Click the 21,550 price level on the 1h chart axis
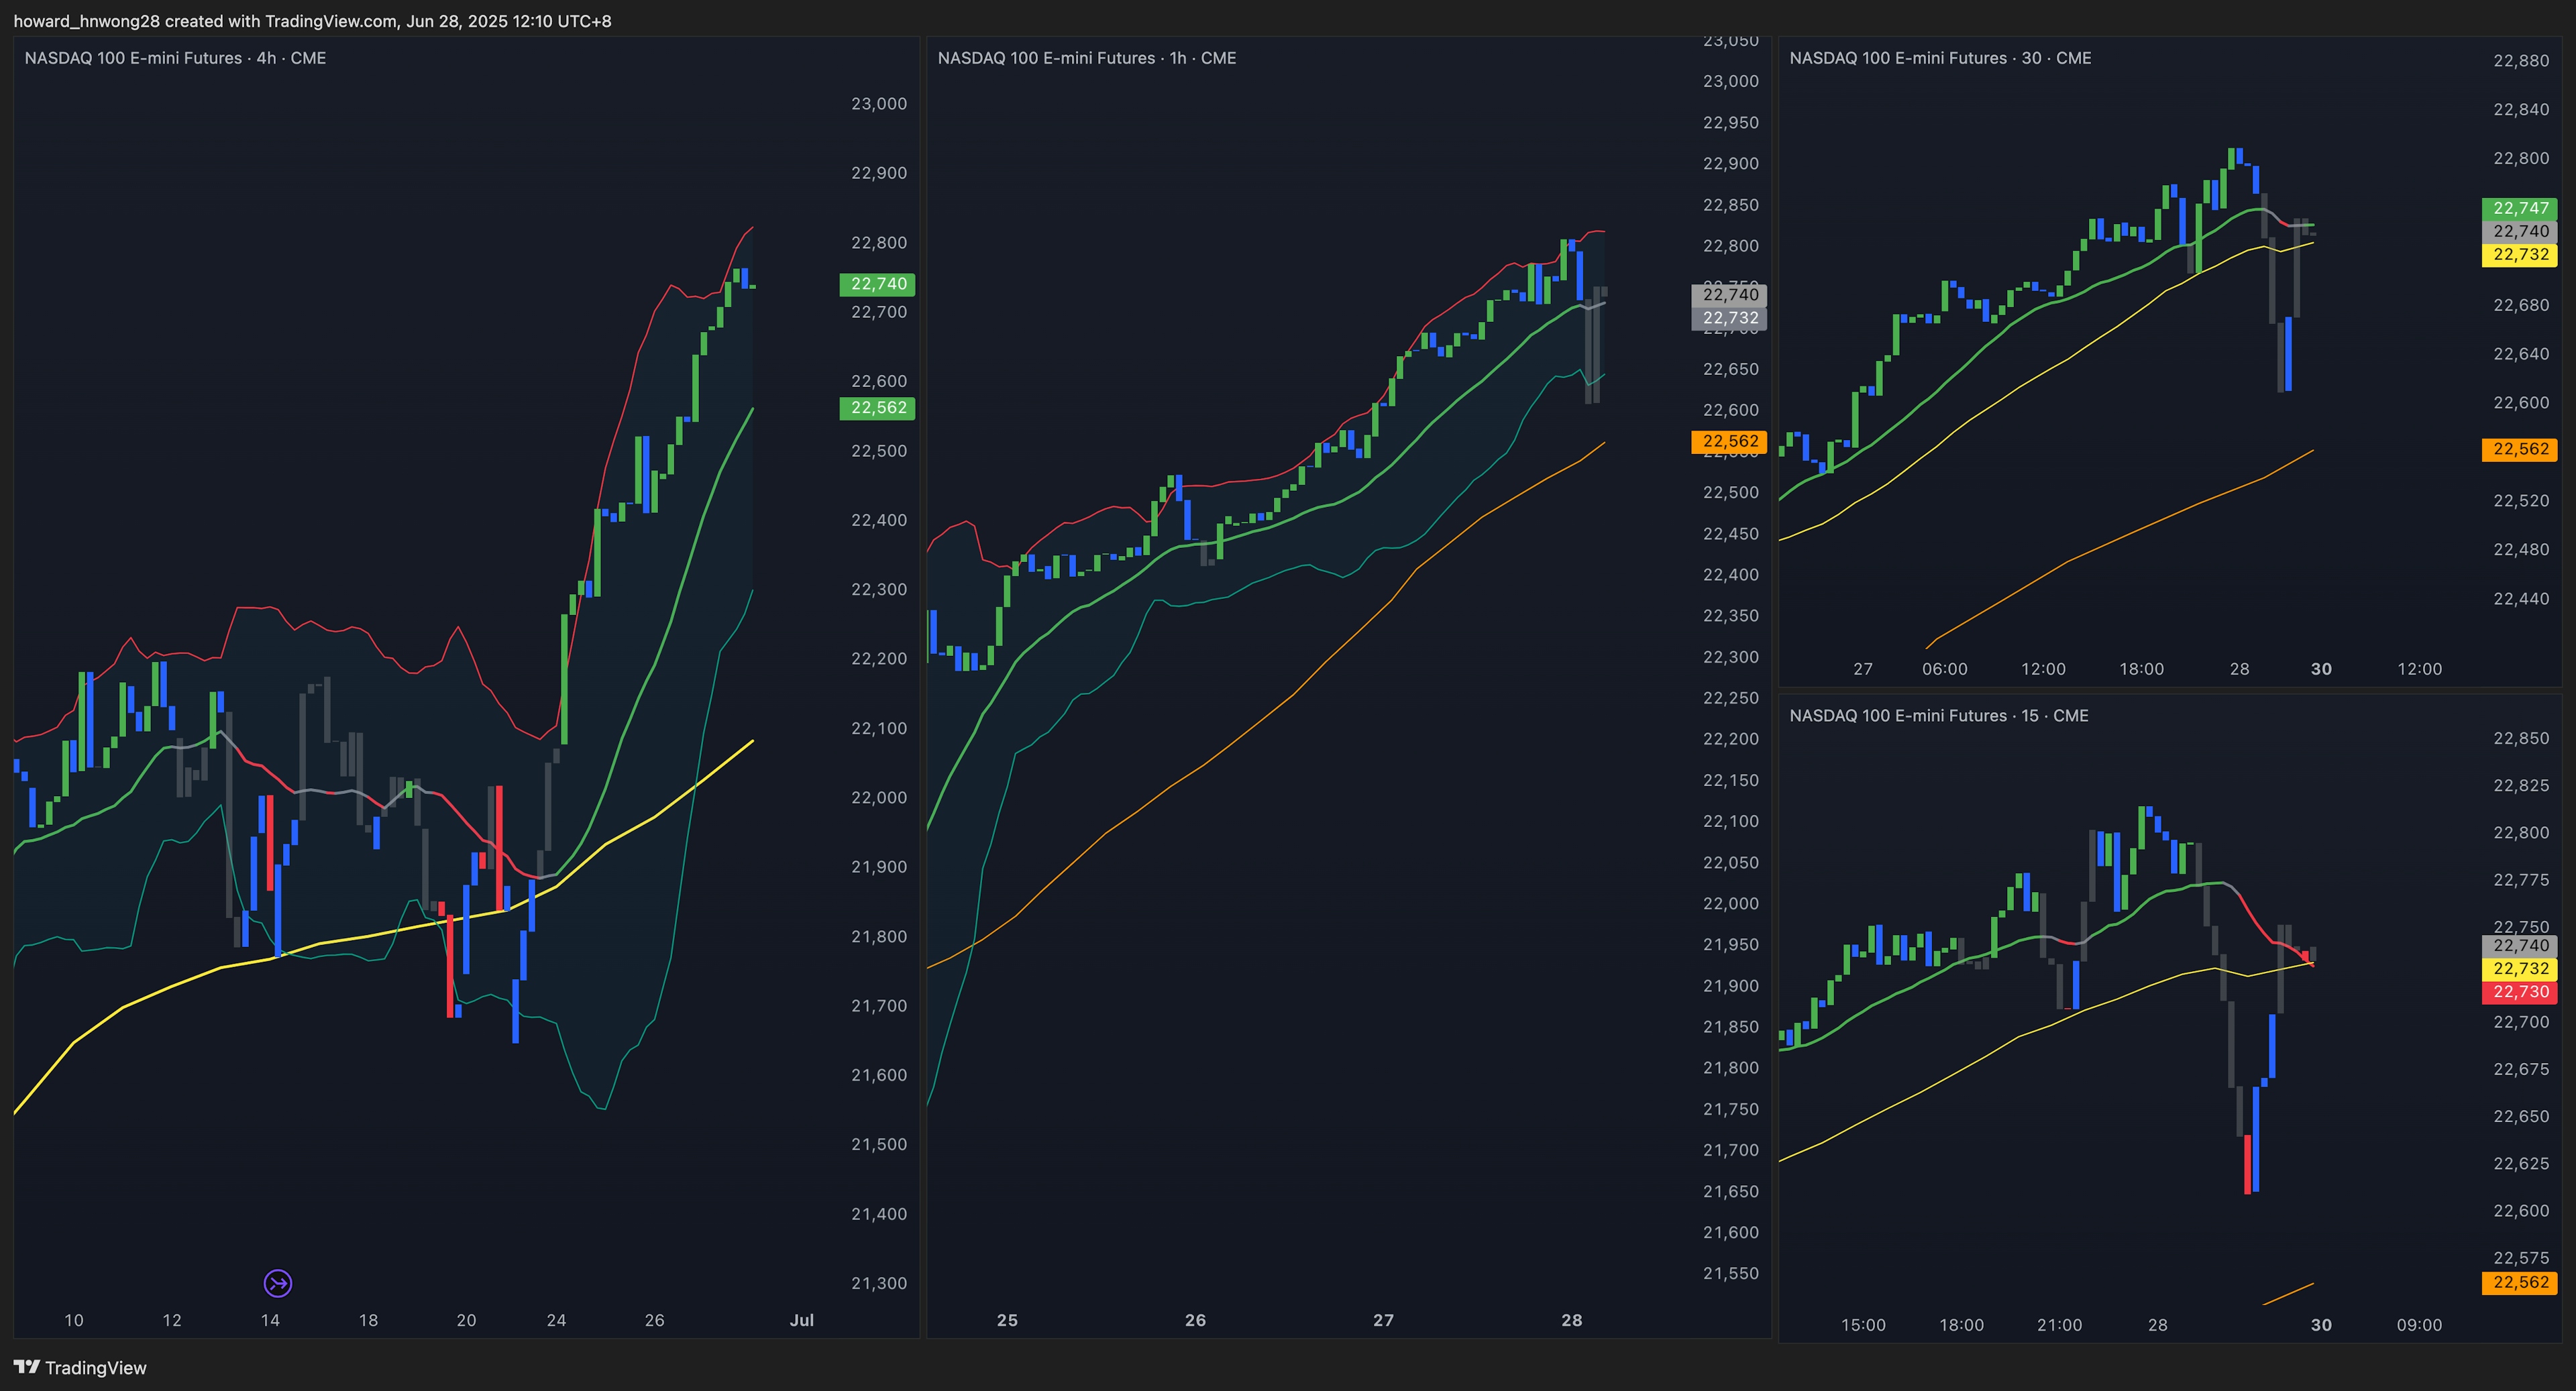This screenshot has height=1391, width=2576. [x=1731, y=1274]
